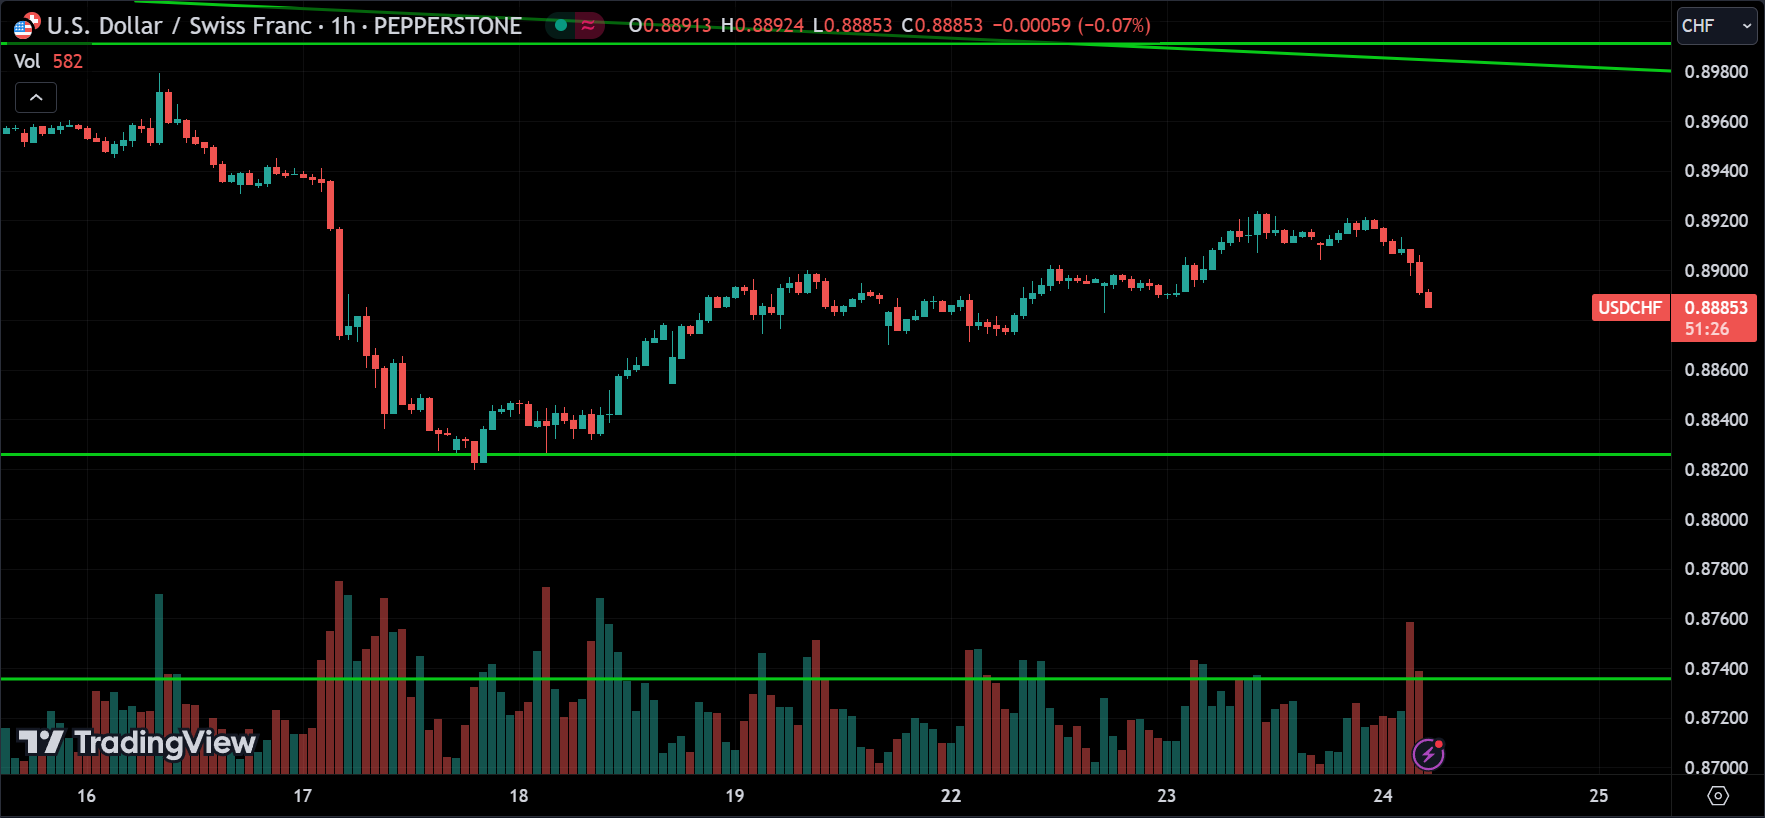This screenshot has height=818, width=1765.
Task: Click the date label 17 on the time axis
Action: [303, 796]
